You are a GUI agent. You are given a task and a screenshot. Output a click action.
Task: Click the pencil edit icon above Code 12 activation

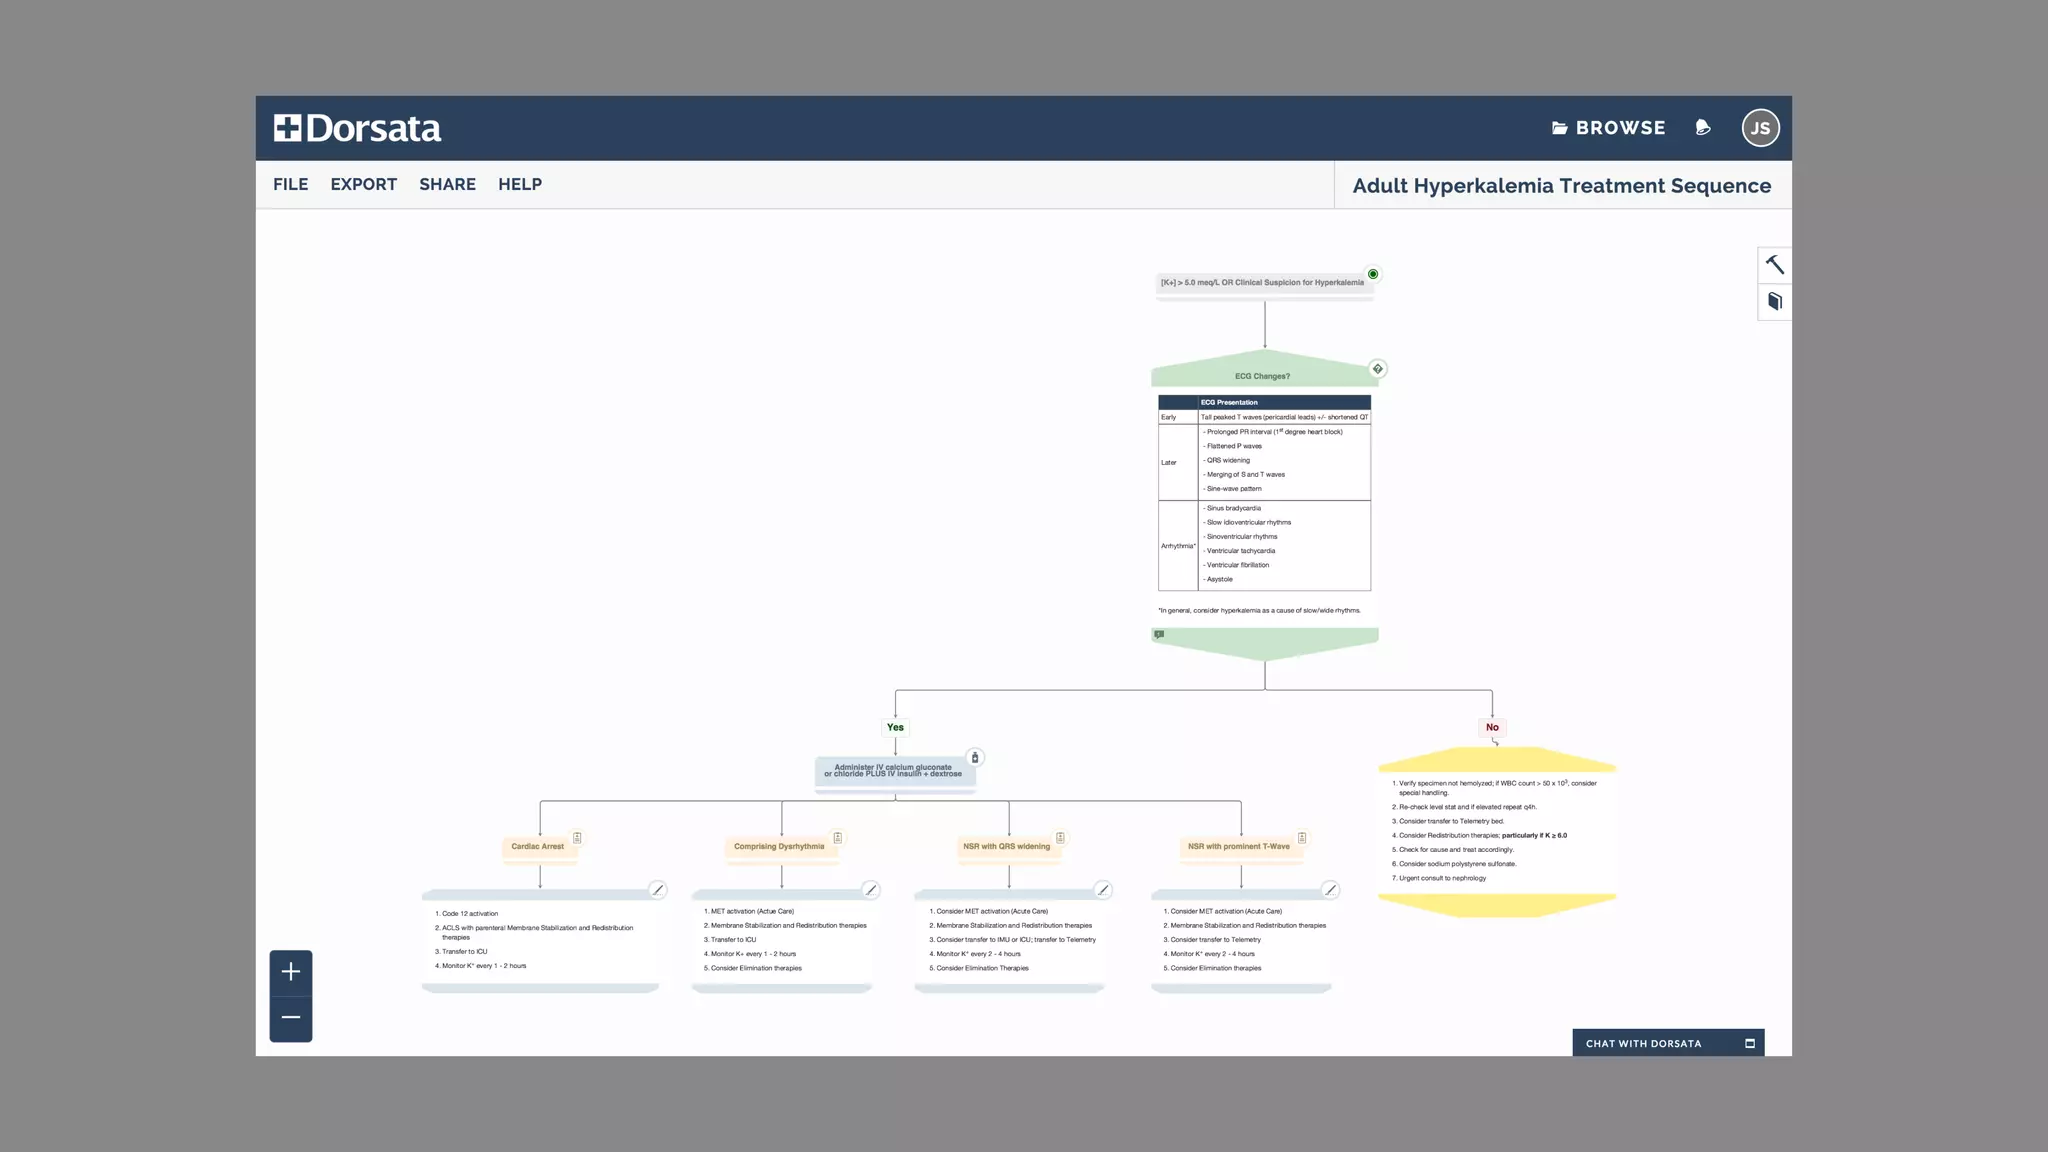[657, 890]
